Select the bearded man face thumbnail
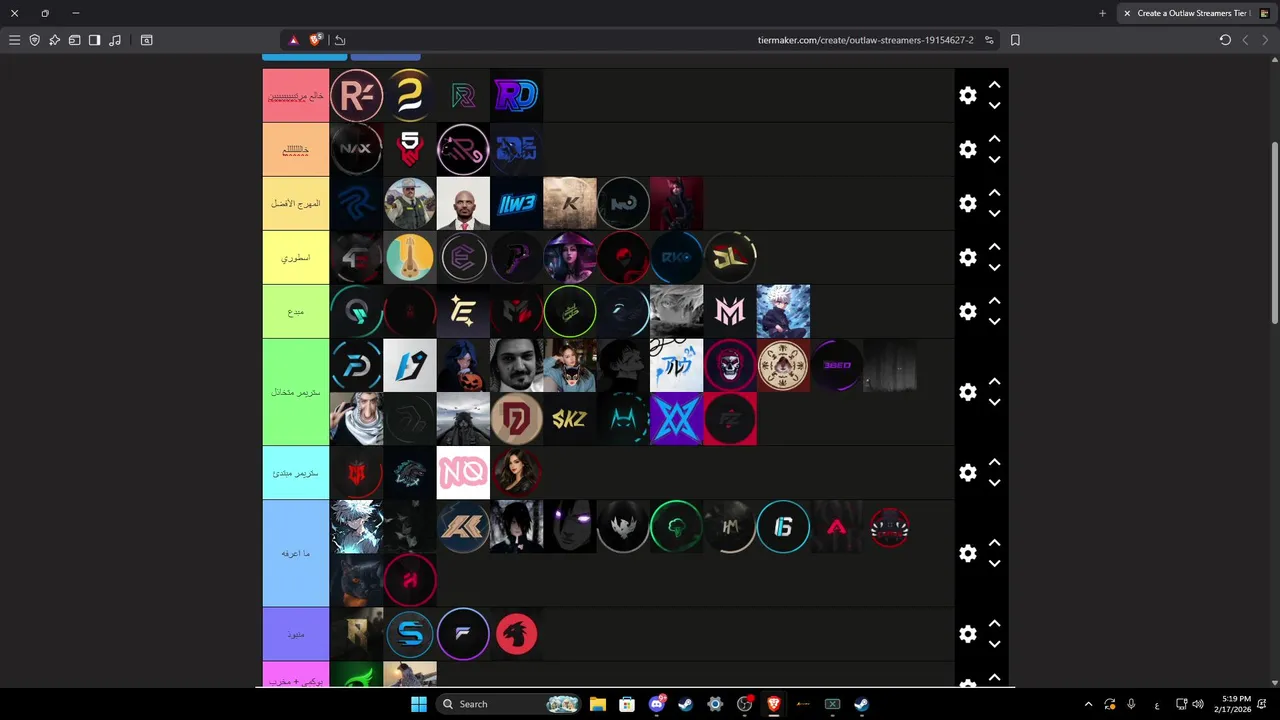This screenshot has width=1280, height=720. (517, 365)
